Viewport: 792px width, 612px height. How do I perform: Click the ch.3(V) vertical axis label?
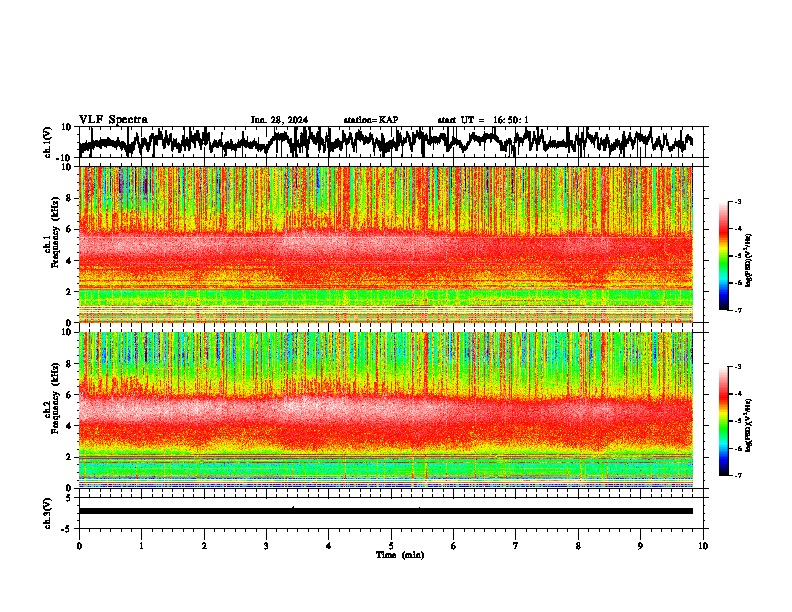click(x=48, y=513)
